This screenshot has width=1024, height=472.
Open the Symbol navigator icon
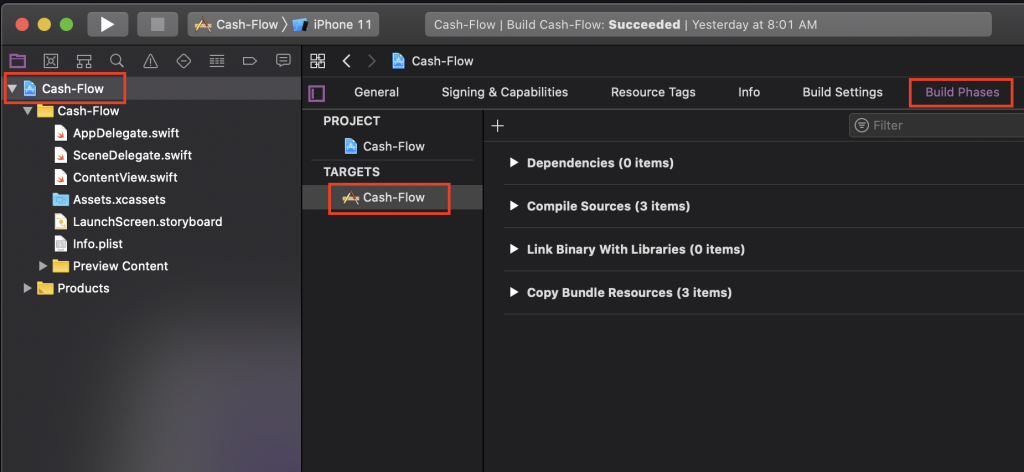(x=84, y=61)
